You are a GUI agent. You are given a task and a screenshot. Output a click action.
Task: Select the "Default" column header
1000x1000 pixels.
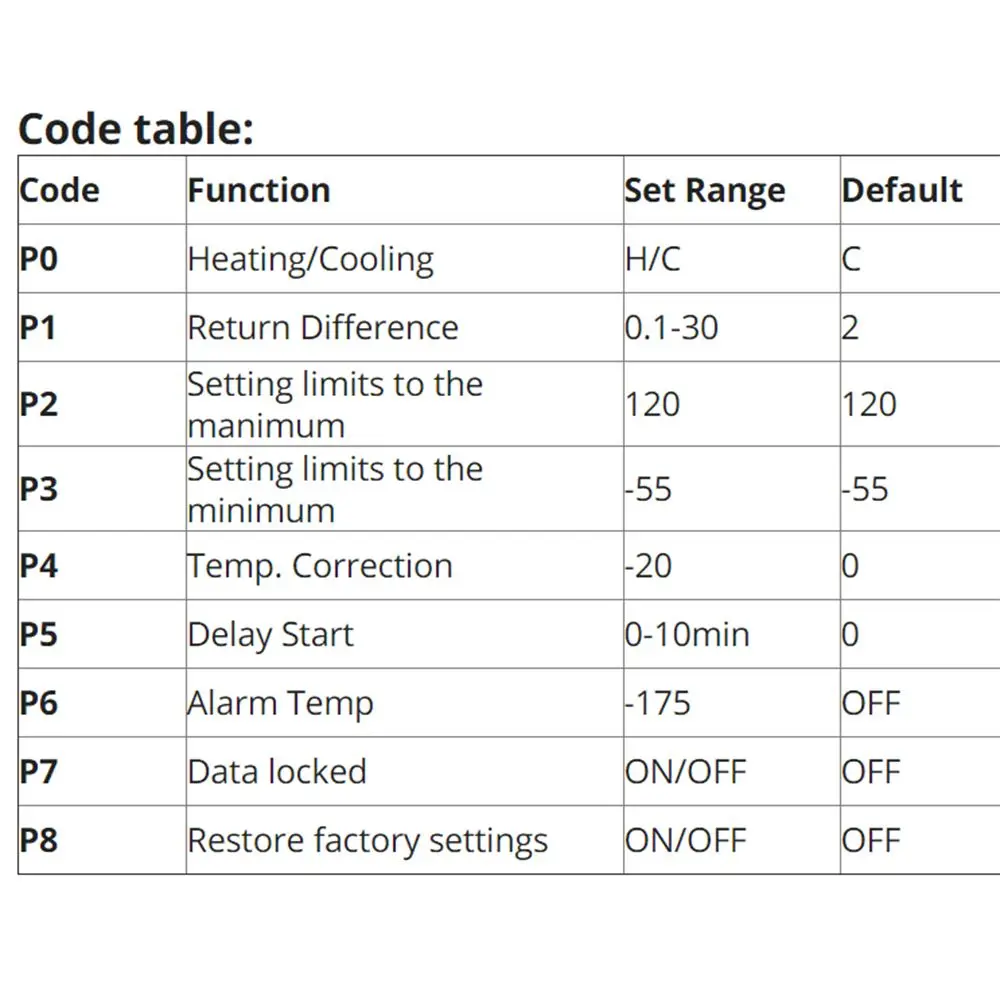point(902,190)
